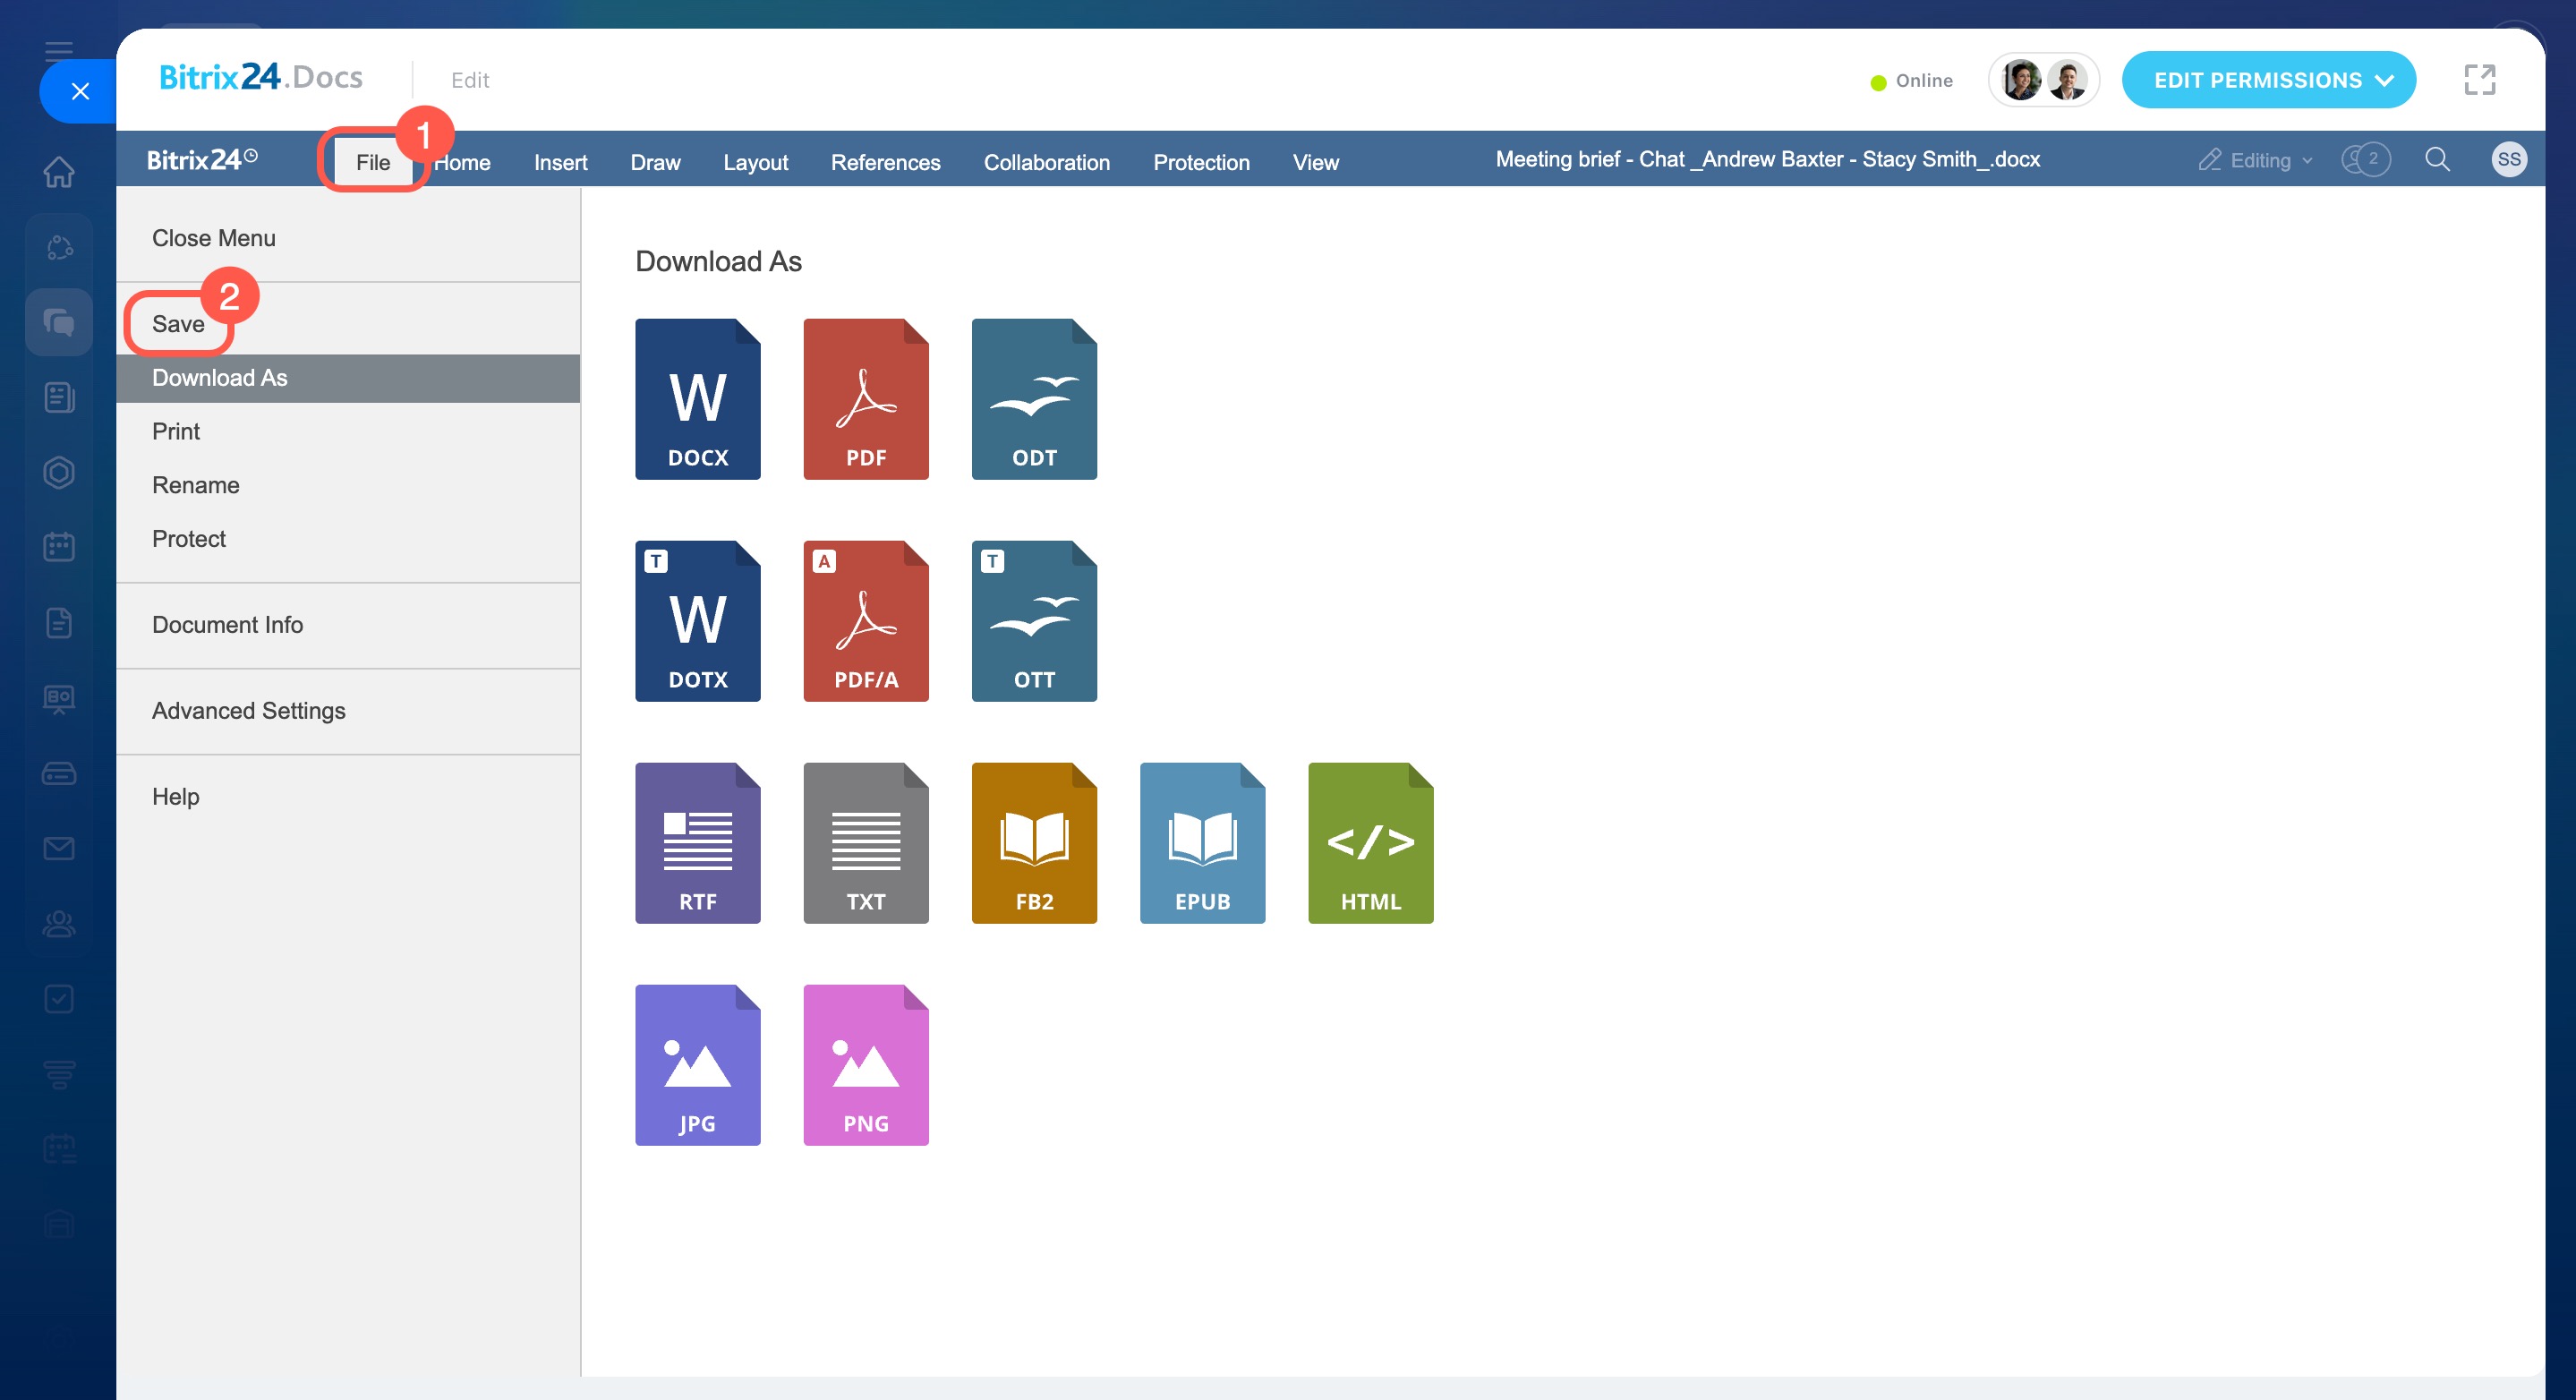Click the Bitrix24.Docs logo

pyautogui.click(x=261, y=77)
